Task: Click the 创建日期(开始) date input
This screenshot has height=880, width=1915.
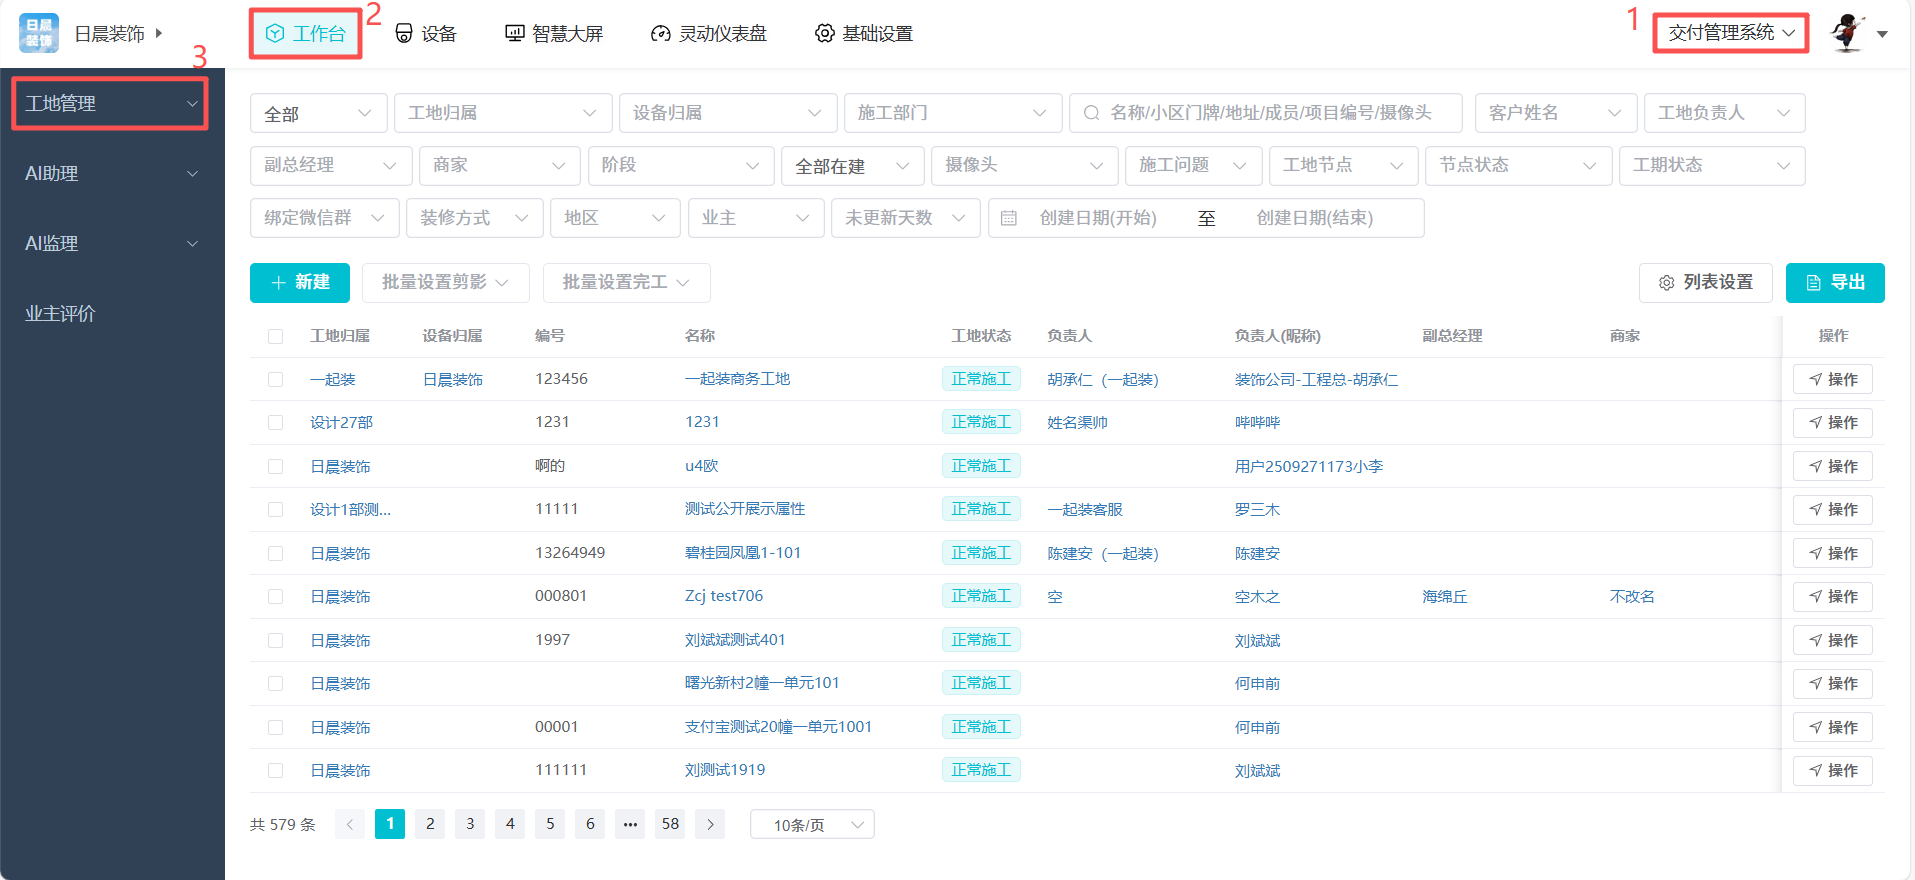Action: [x=1097, y=218]
